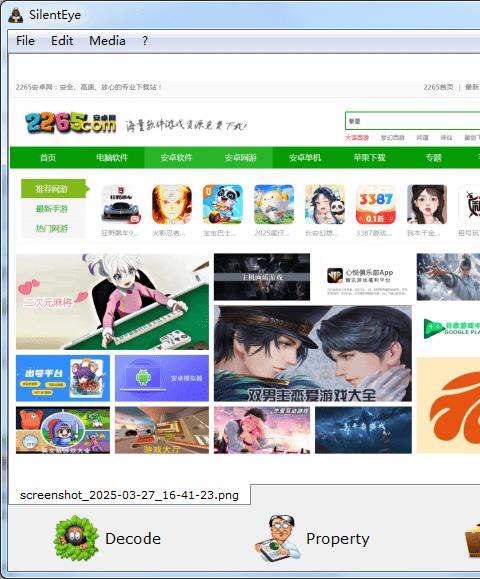Screen dimensions: 480x579
Task: Click the orange swirl logo banner
Action: click(x=448, y=405)
